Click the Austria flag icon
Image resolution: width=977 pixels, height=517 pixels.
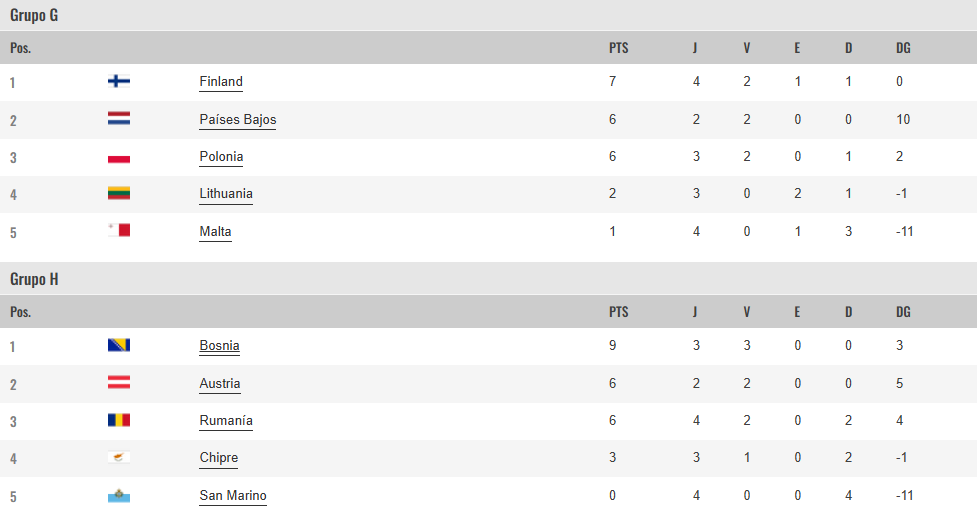pyautogui.click(x=119, y=382)
